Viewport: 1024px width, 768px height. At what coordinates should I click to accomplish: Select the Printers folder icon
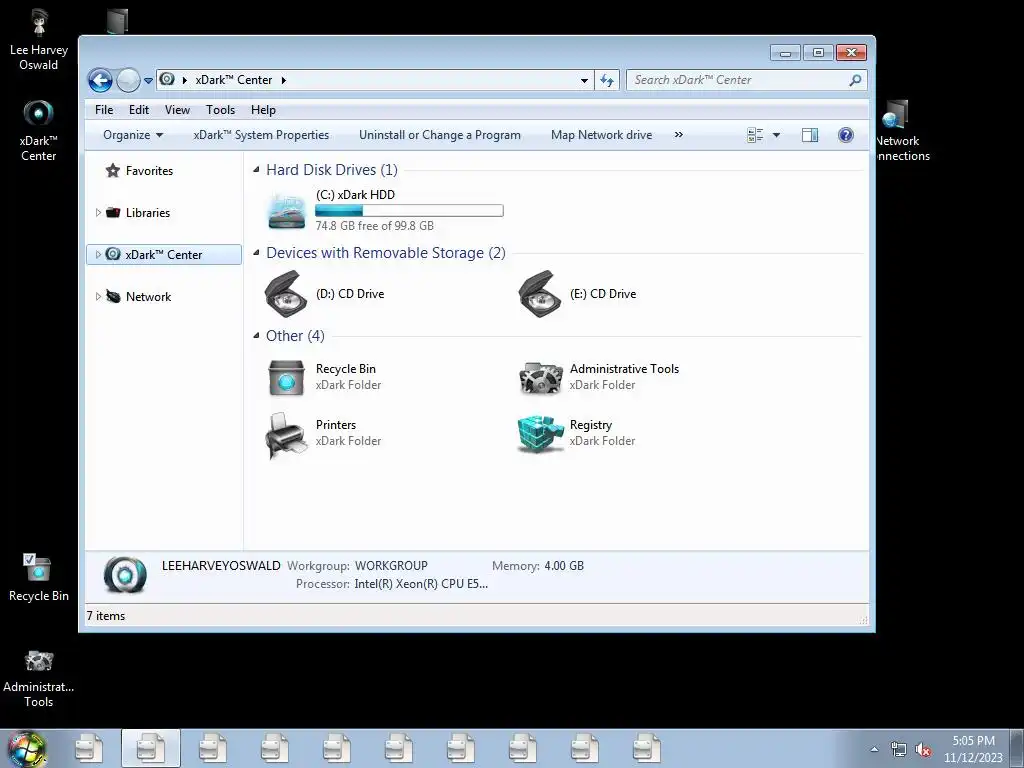286,435
